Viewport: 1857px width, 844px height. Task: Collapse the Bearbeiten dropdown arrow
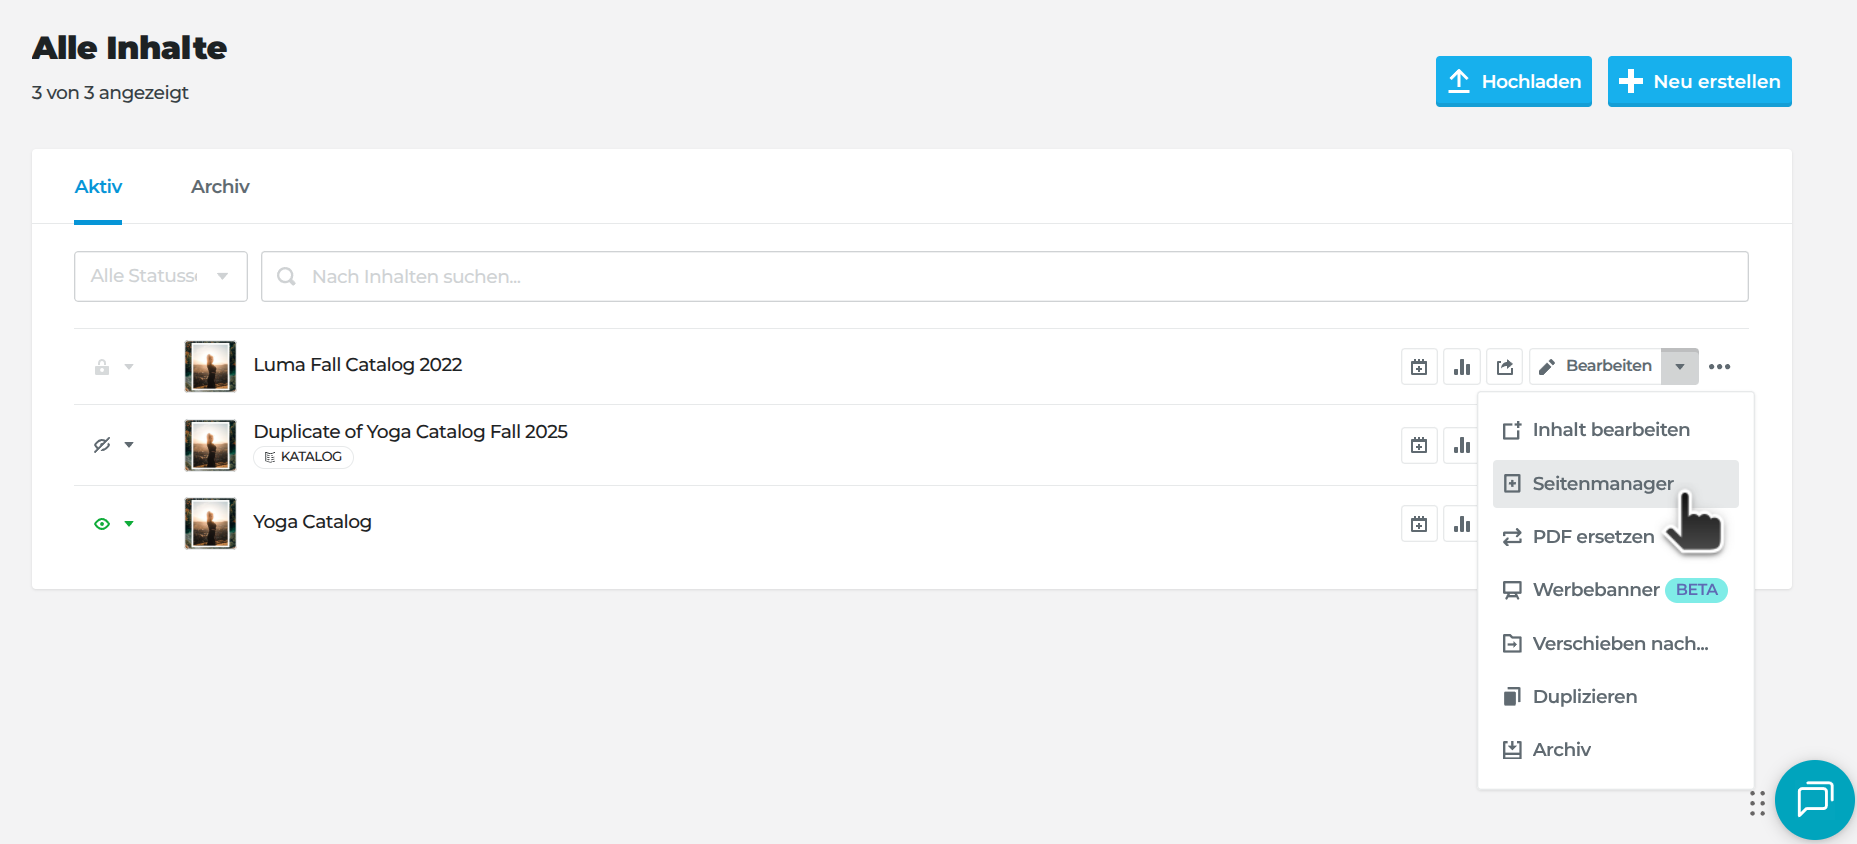1680,367
